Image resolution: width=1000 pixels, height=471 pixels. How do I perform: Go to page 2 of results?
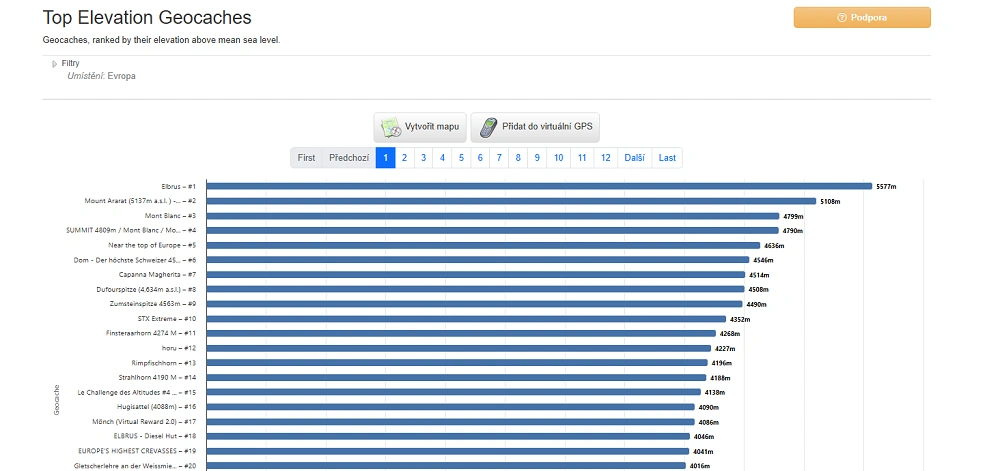(404, 158)
